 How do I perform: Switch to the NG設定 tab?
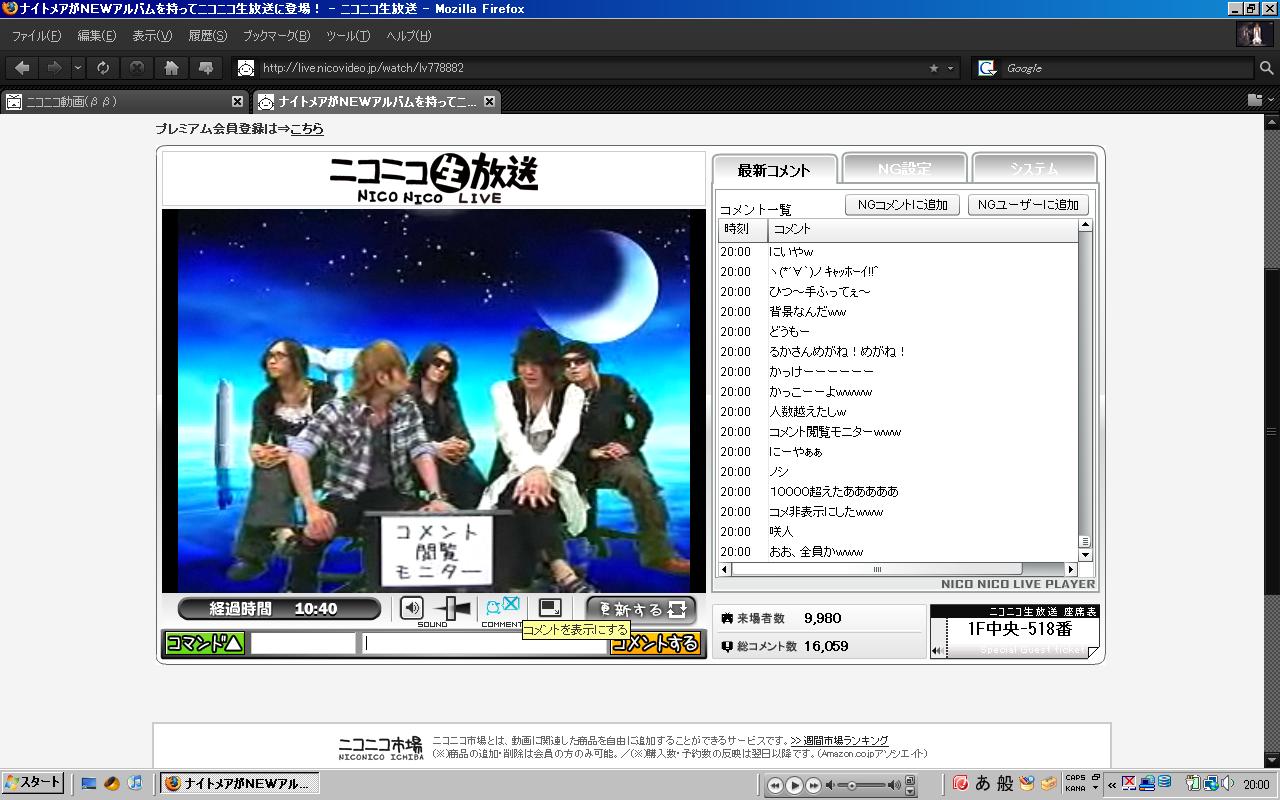click(904, 168)
